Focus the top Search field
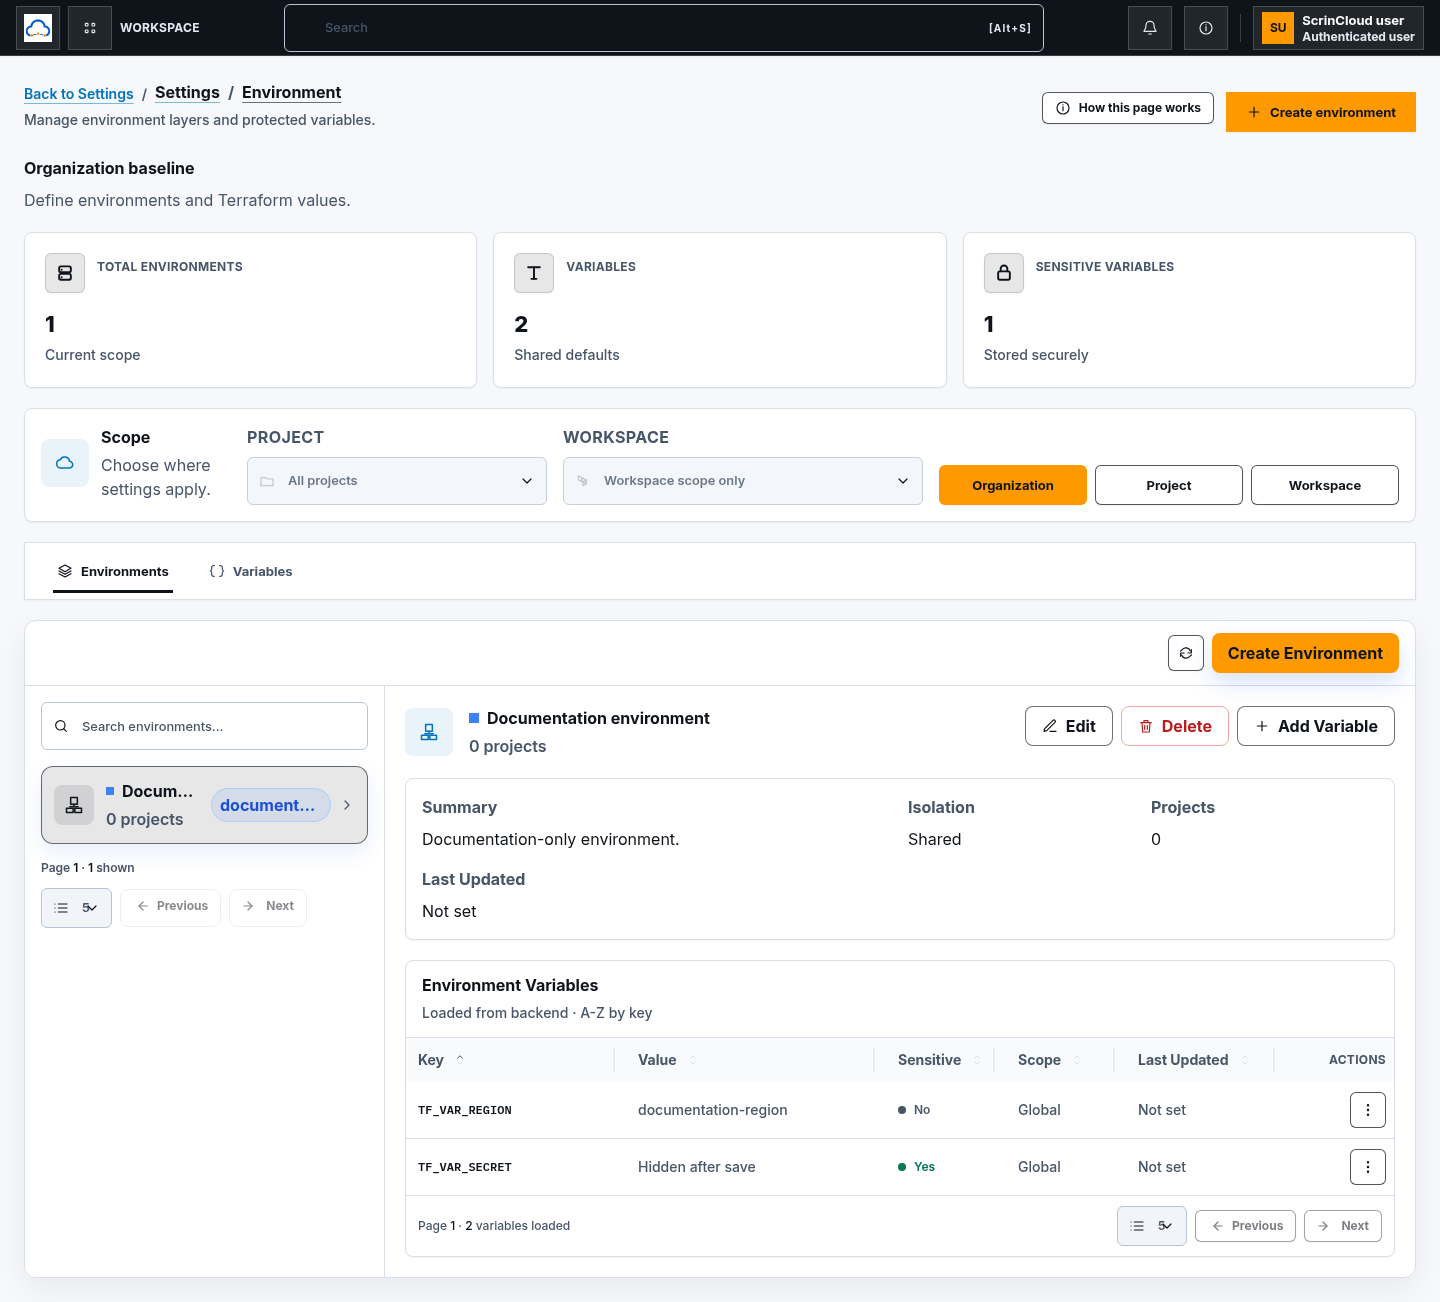 coord(664,28)
